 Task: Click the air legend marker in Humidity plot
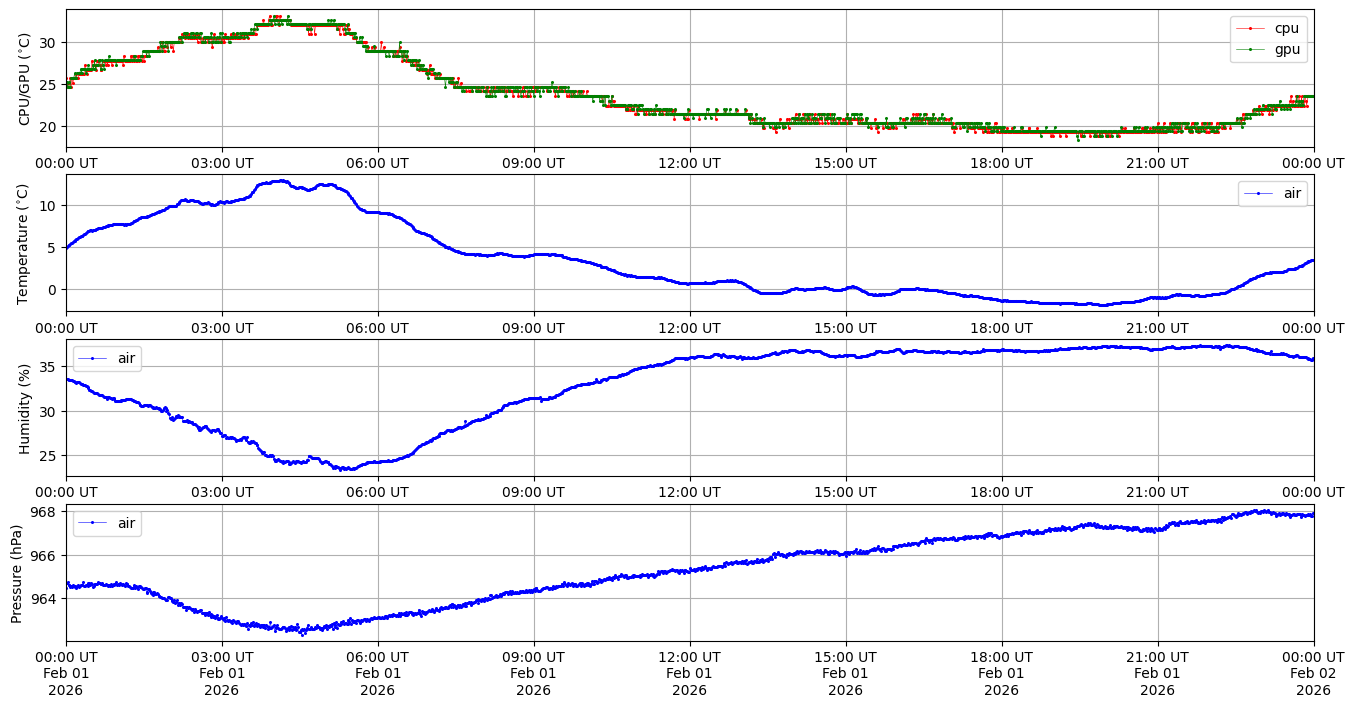click(93, 358)
